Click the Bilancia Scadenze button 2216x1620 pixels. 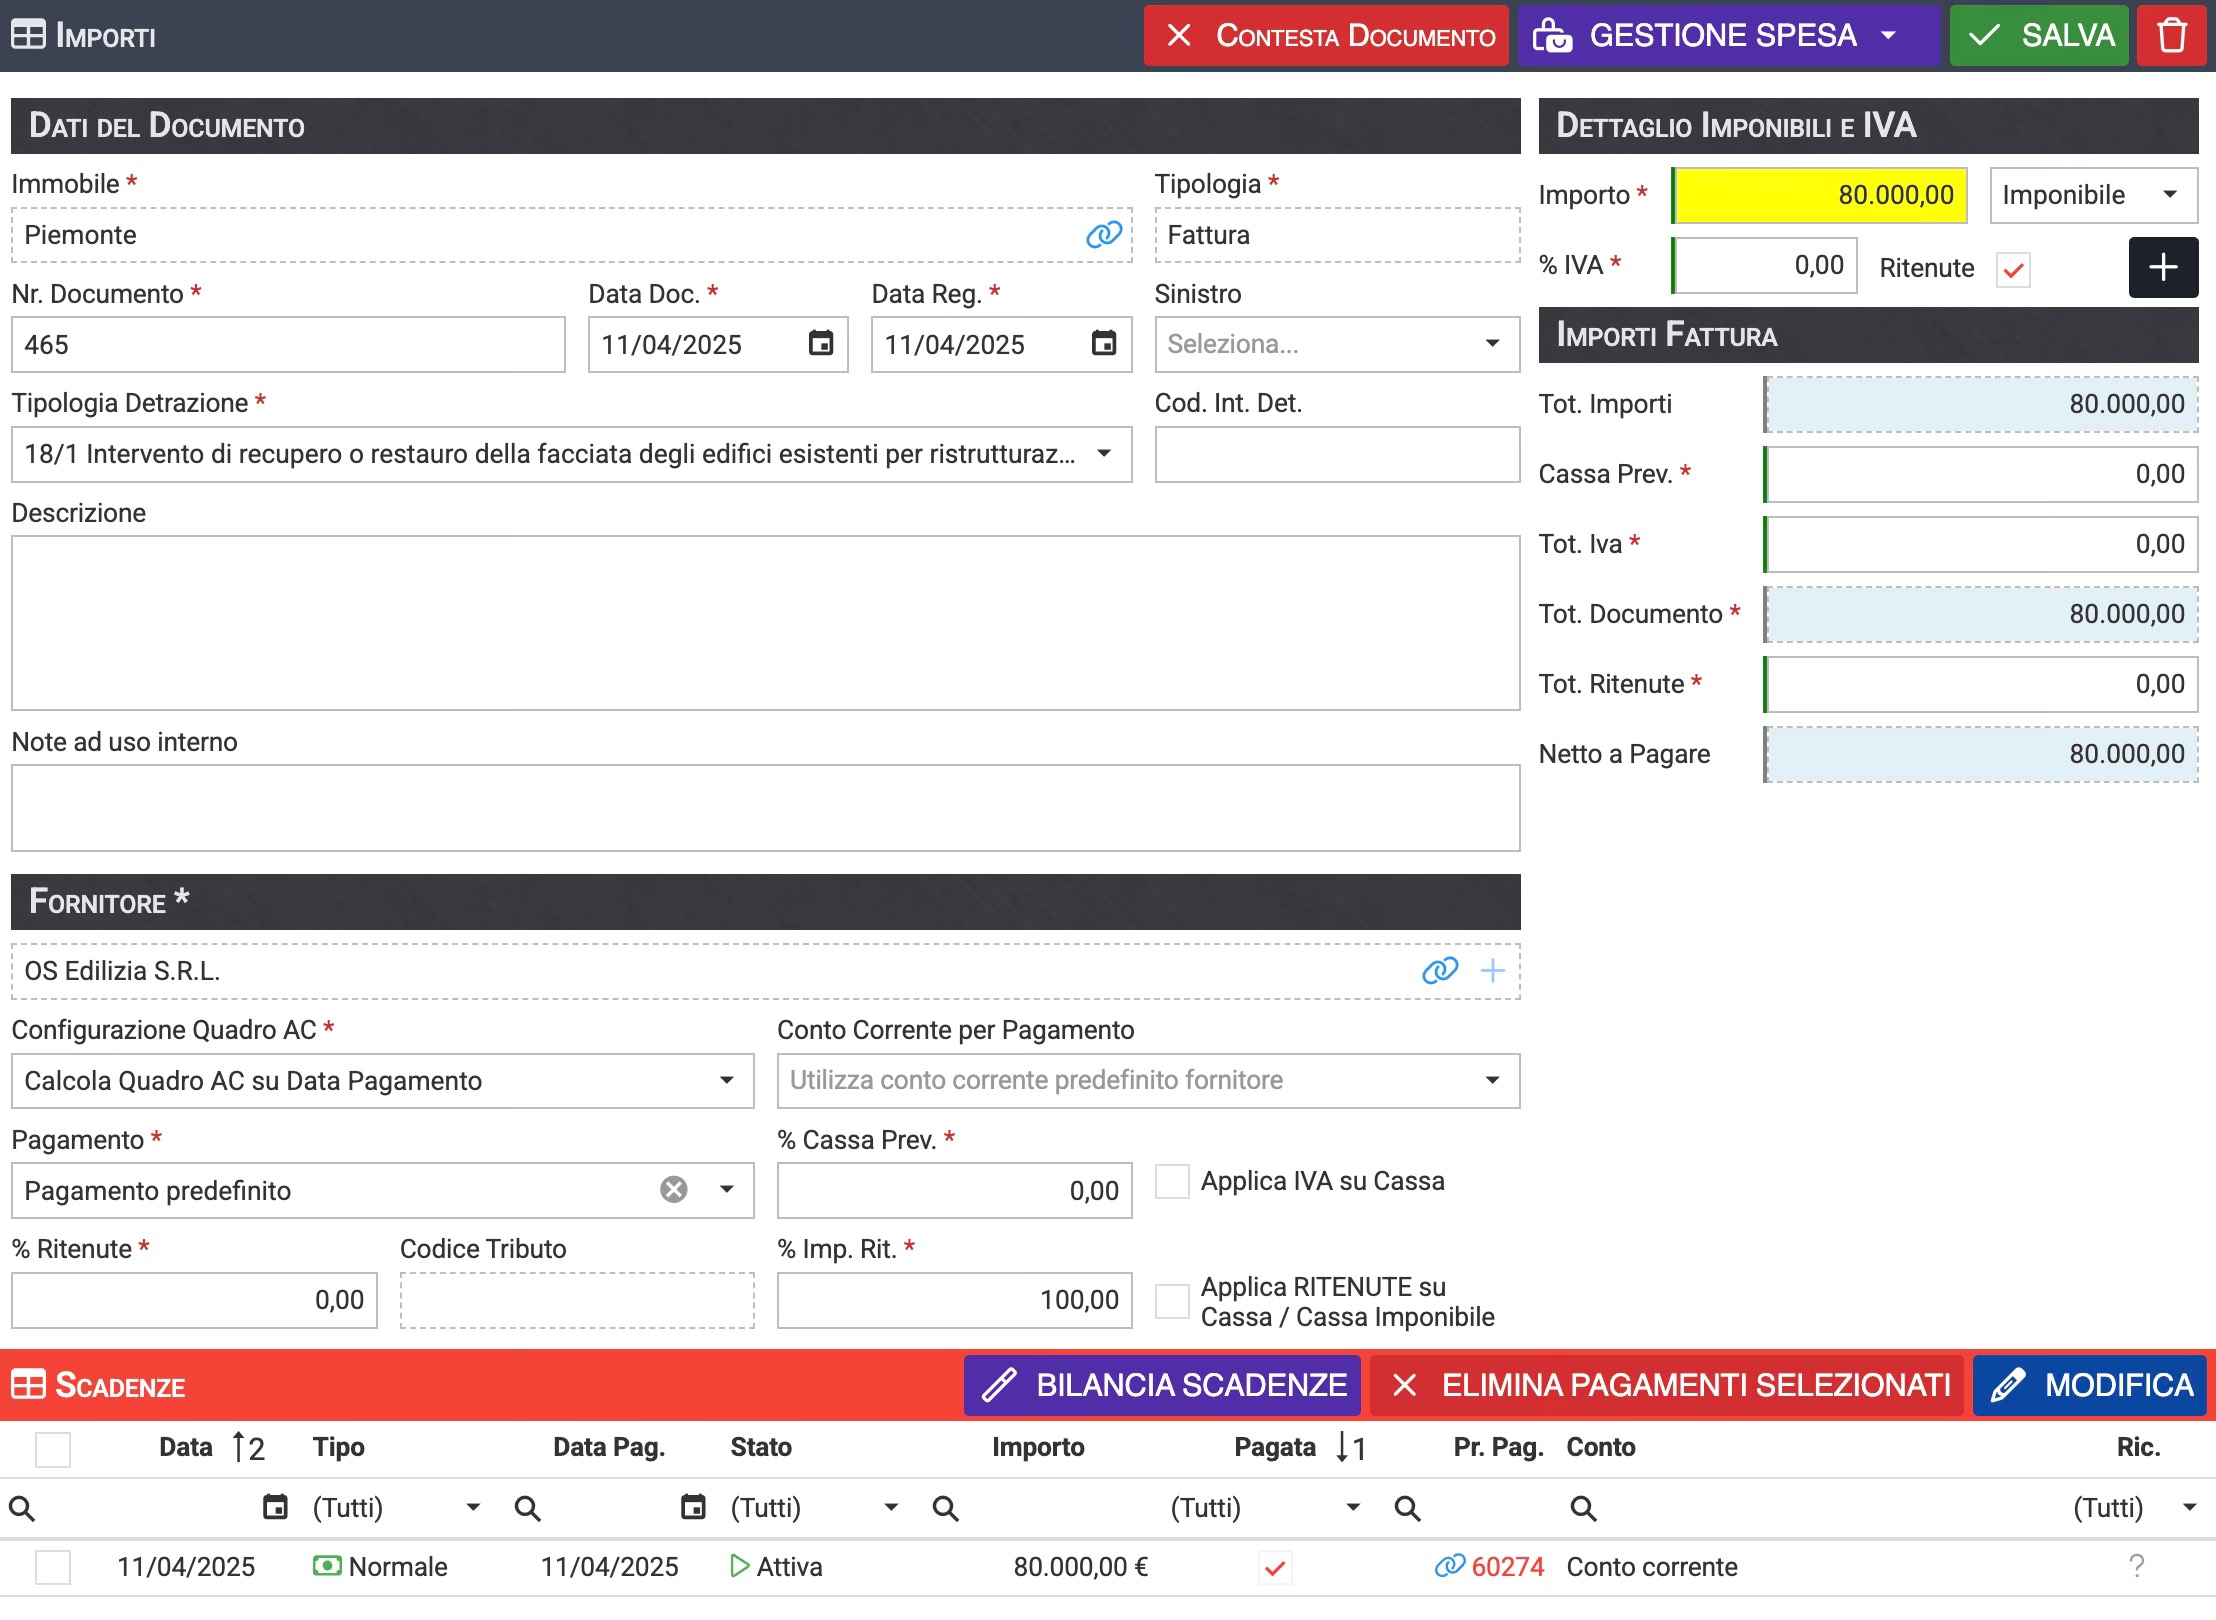(1162, 1385)
